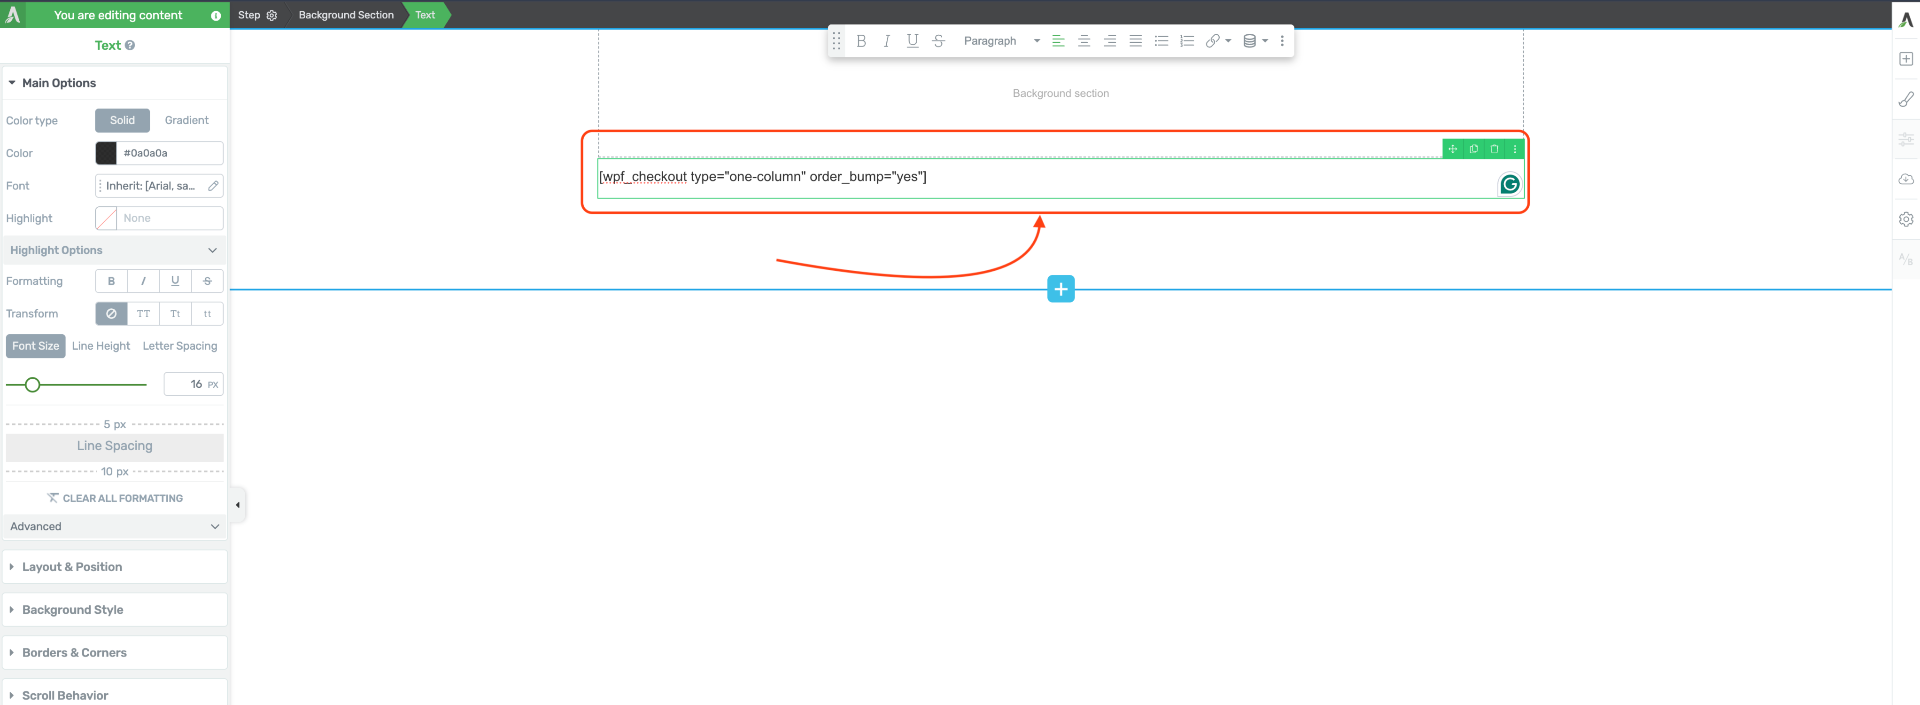Select the capitalize Tt transform
Image resolution: width=1920 pixels, height=705 pixels.
pos(175,314)
